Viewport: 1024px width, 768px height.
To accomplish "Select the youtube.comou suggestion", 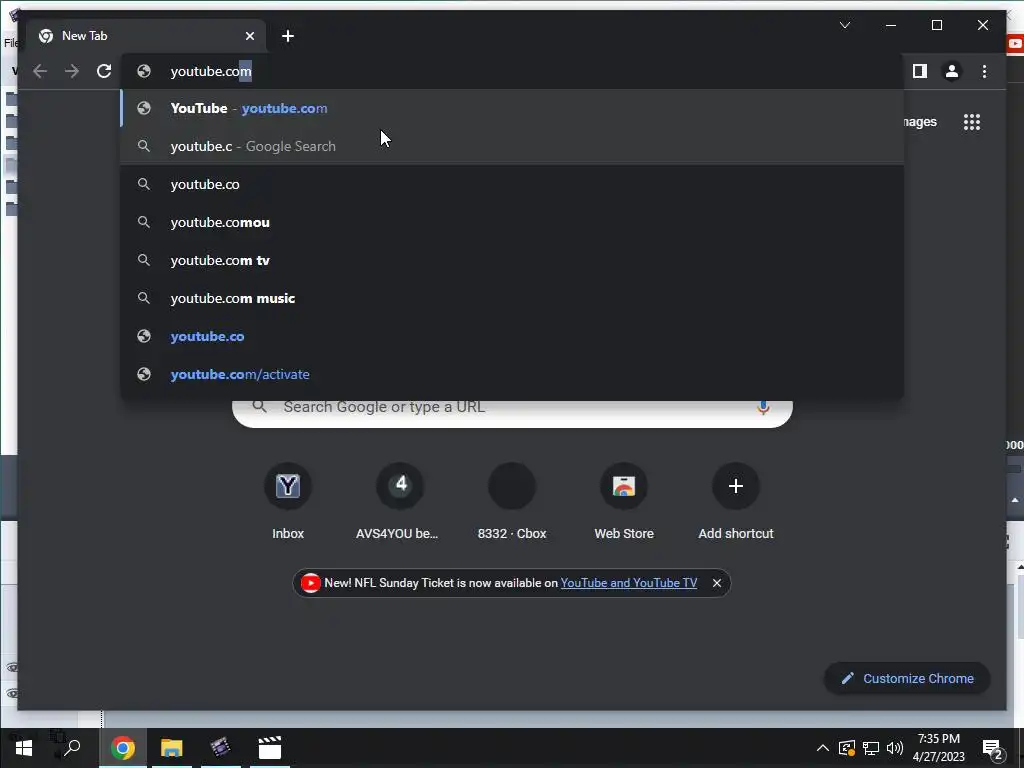I will tap(512, 222).
